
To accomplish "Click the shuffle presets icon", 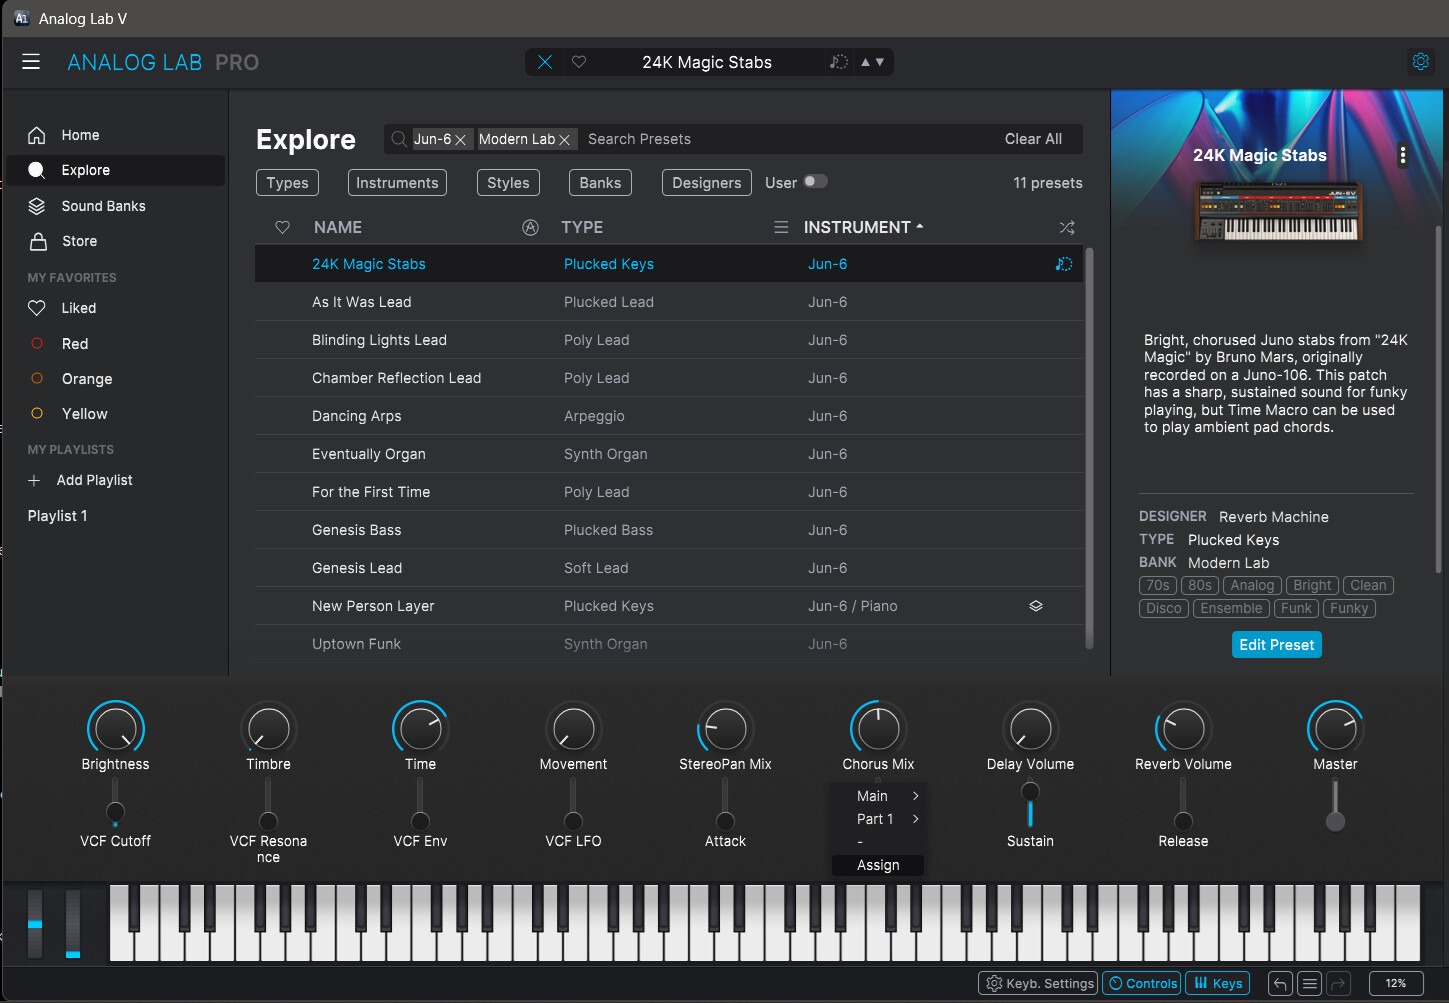I will [1067, 228].
